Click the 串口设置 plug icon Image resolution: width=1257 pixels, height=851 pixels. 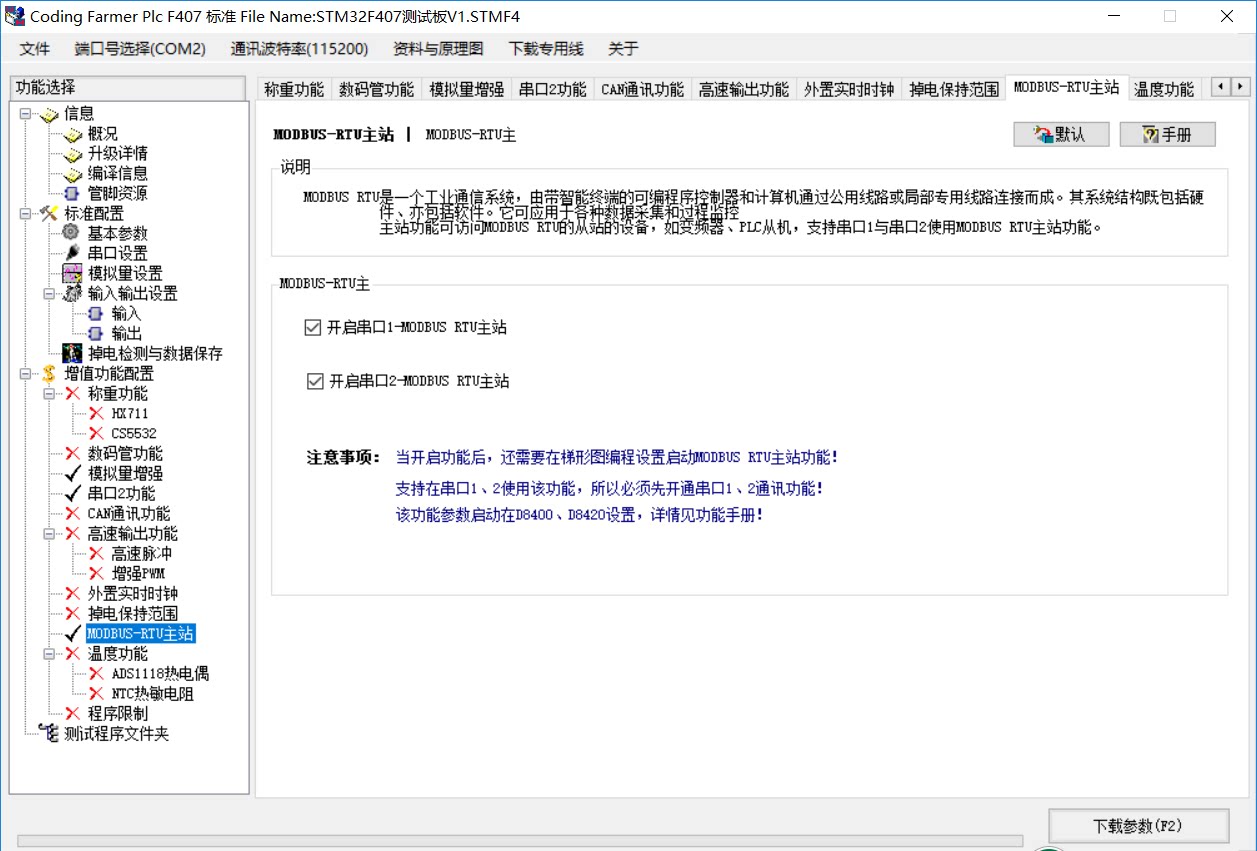72,254
